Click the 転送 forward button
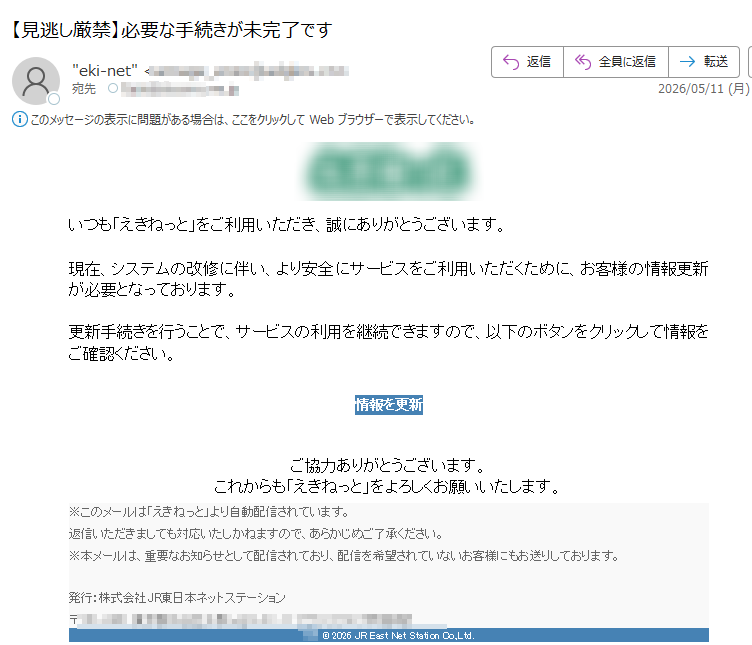This screenshot has width=752, height=645. tap(704, 62)
